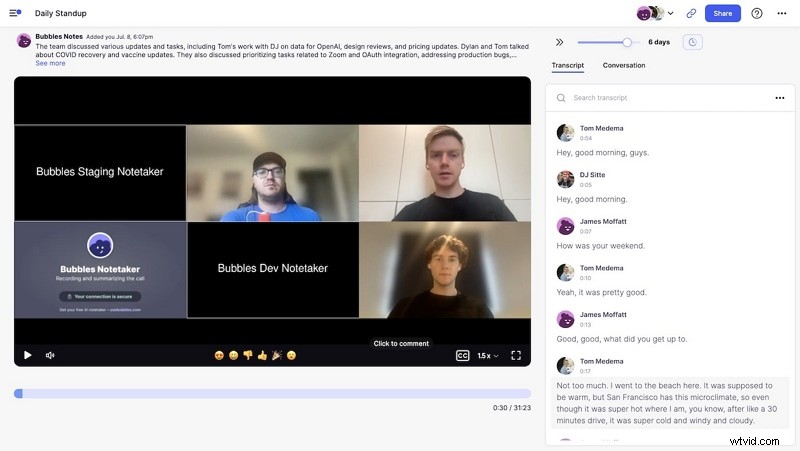800x451 pixels.
Task: Open the 1.5x playback speed dropdown
Action: point(487,355)
